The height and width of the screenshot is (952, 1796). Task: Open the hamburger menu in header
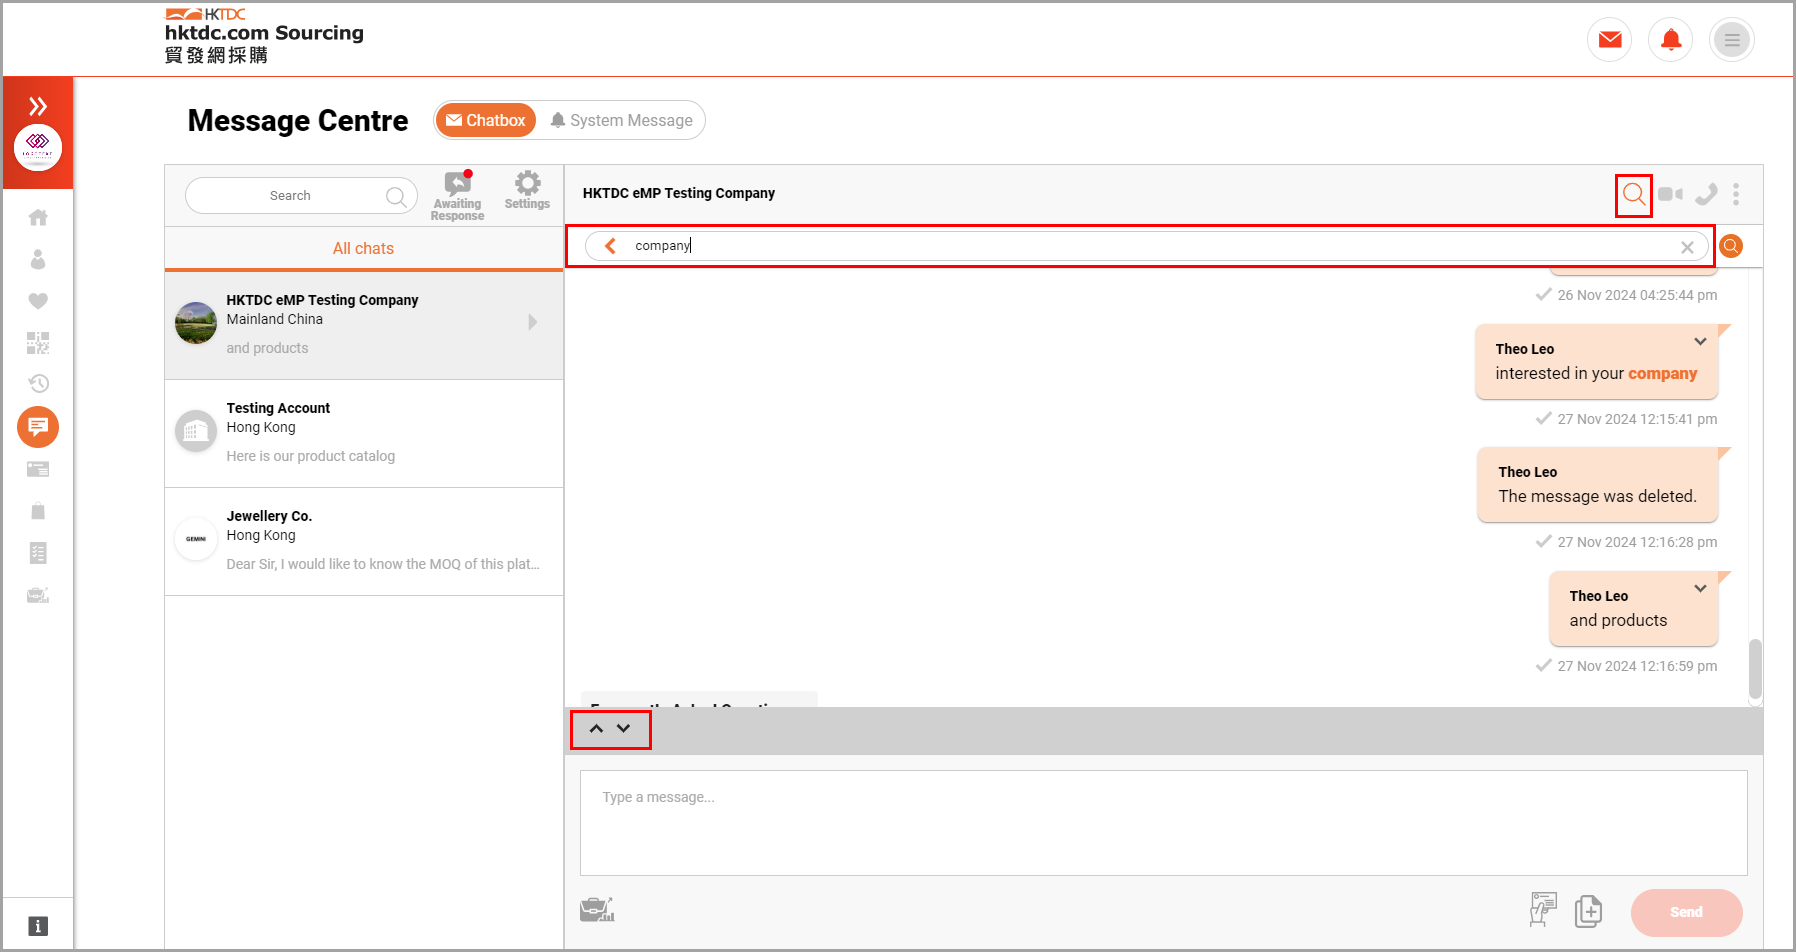point(1732,40)
